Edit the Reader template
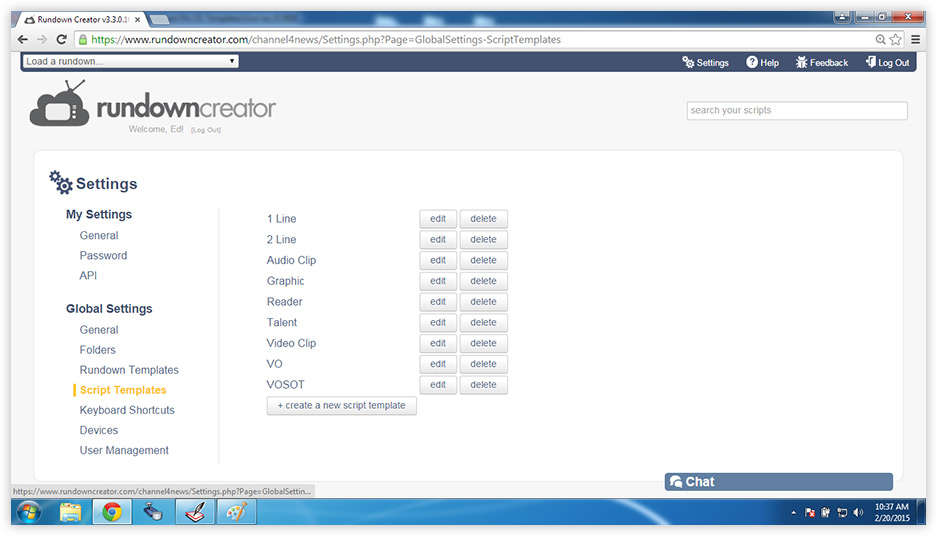 click(x=438, y=302)
